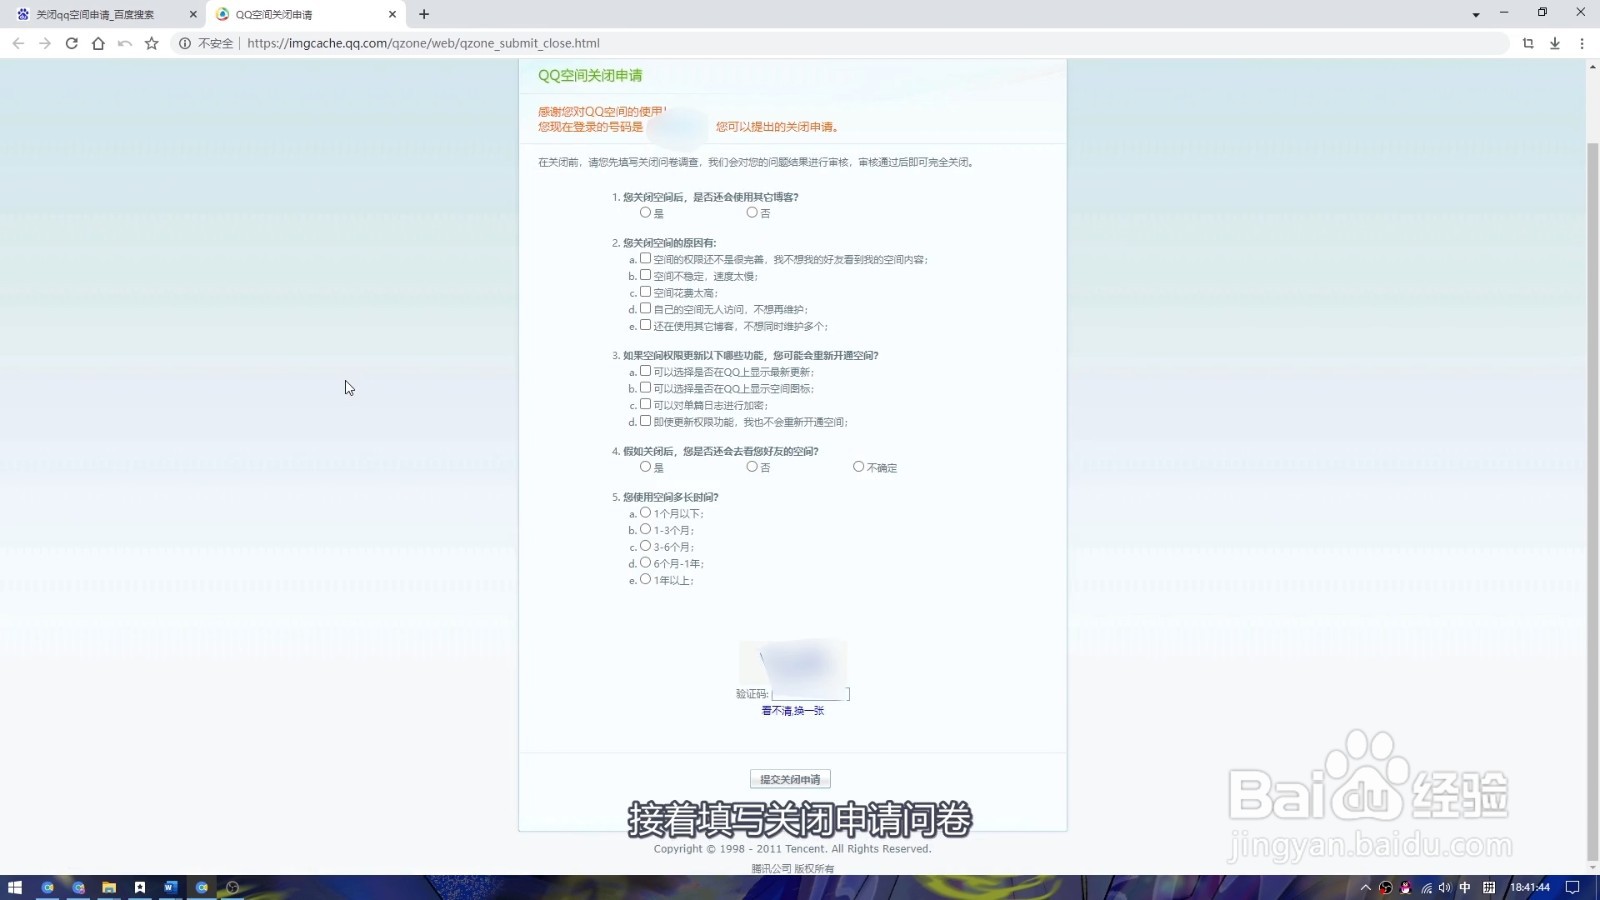The width and height of the screenshot is (1600, 900).
Task: Switch to the QQ空间关闭申请 tab
Action: 305,14
